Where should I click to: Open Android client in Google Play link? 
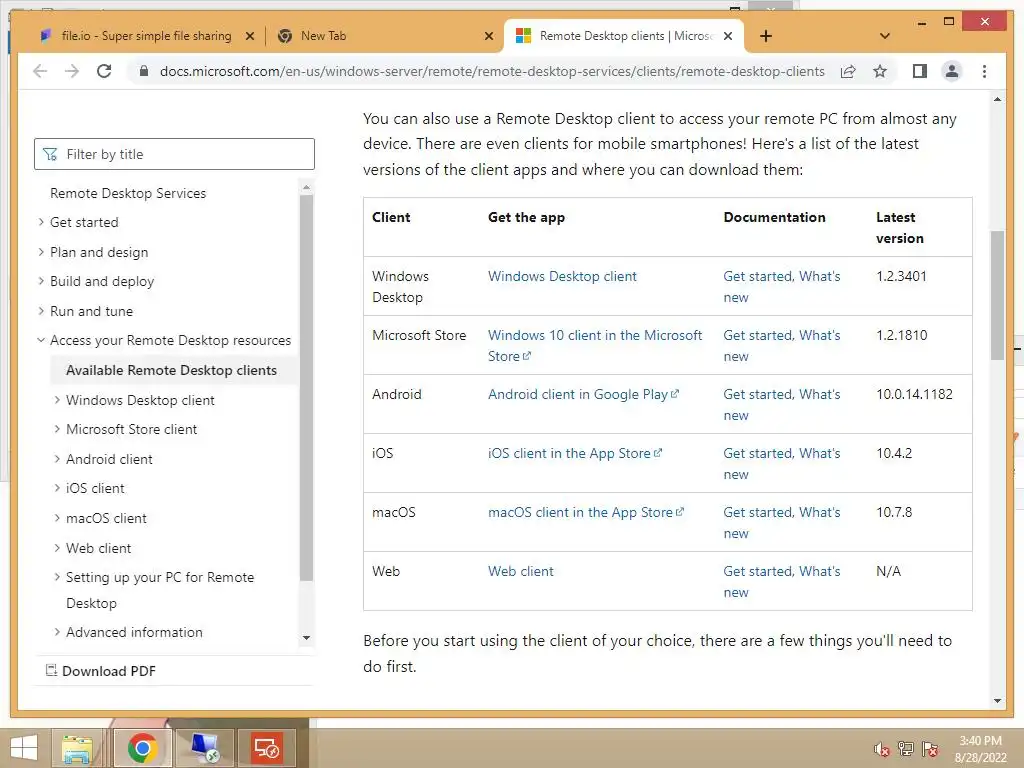coord(583,394)
